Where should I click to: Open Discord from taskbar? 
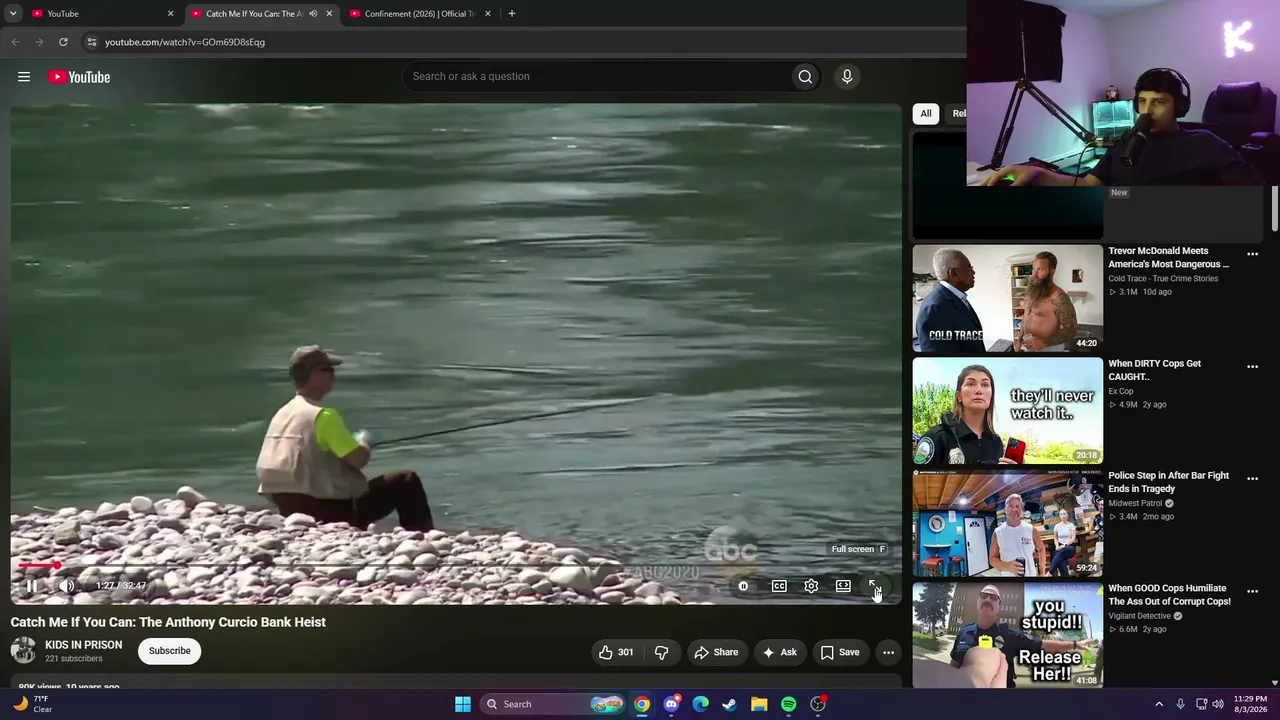(671, 704)
